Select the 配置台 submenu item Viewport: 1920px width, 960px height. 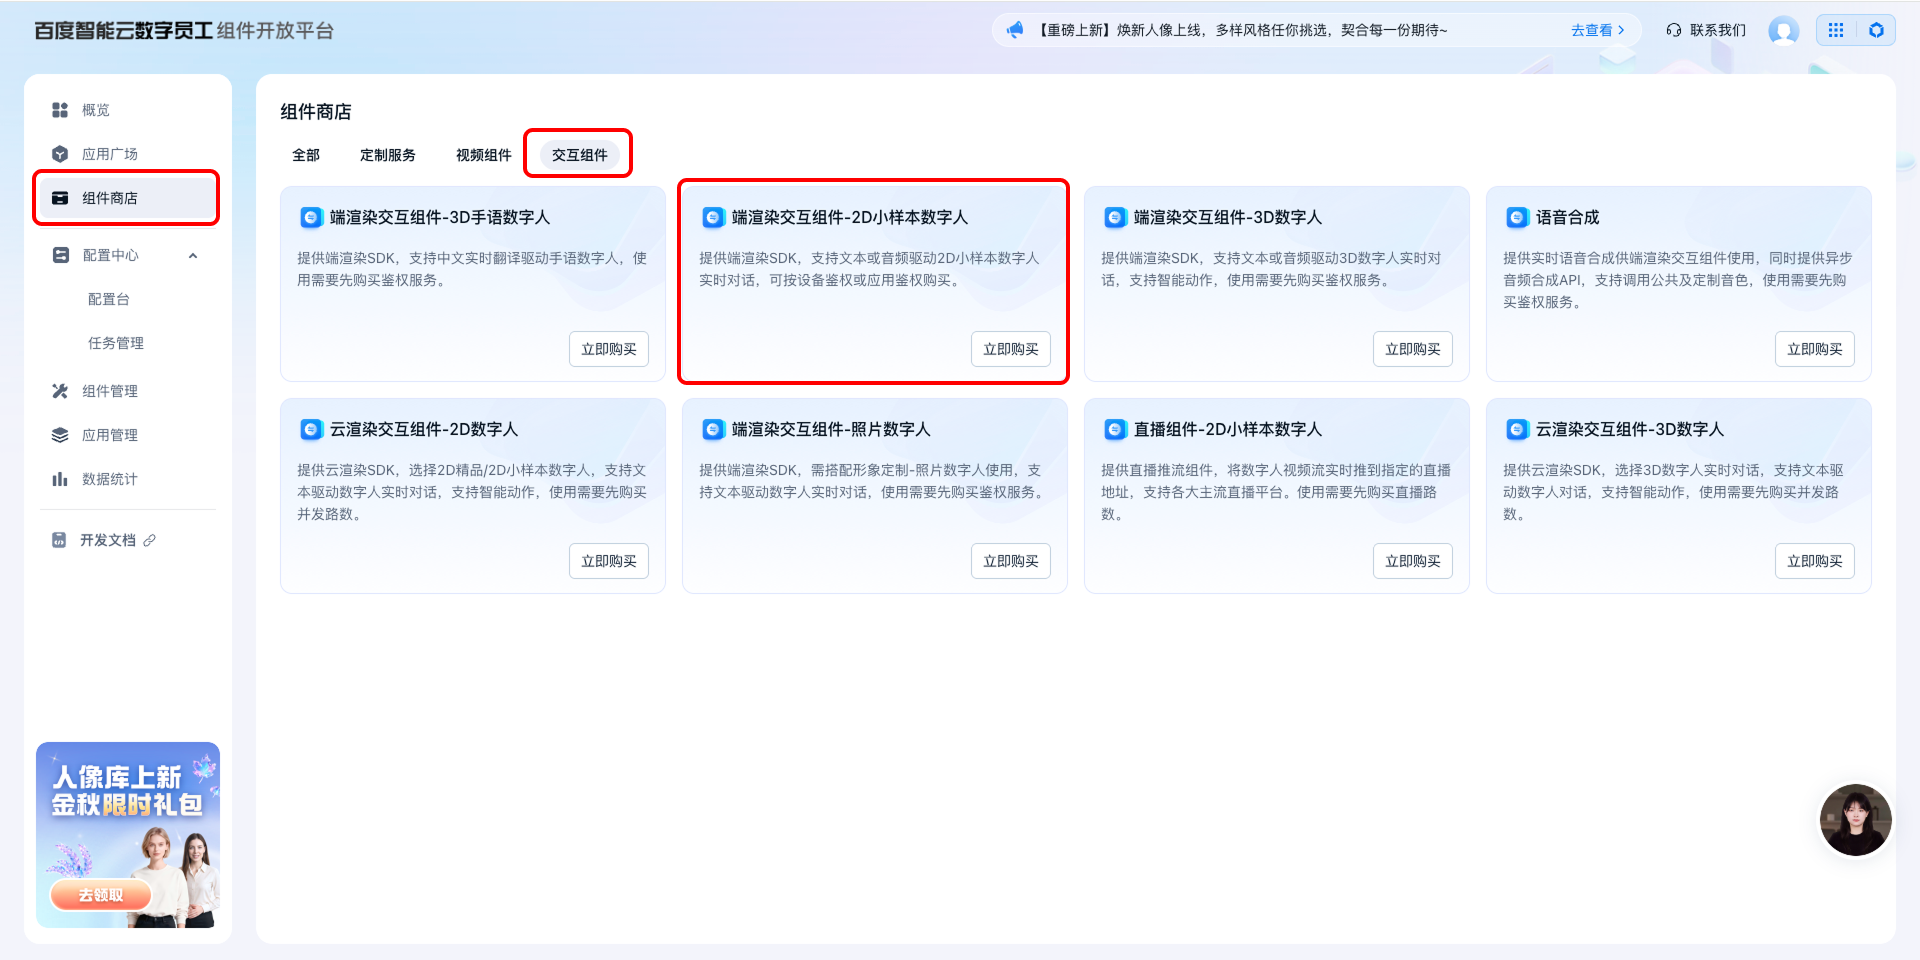pos(109,299)
